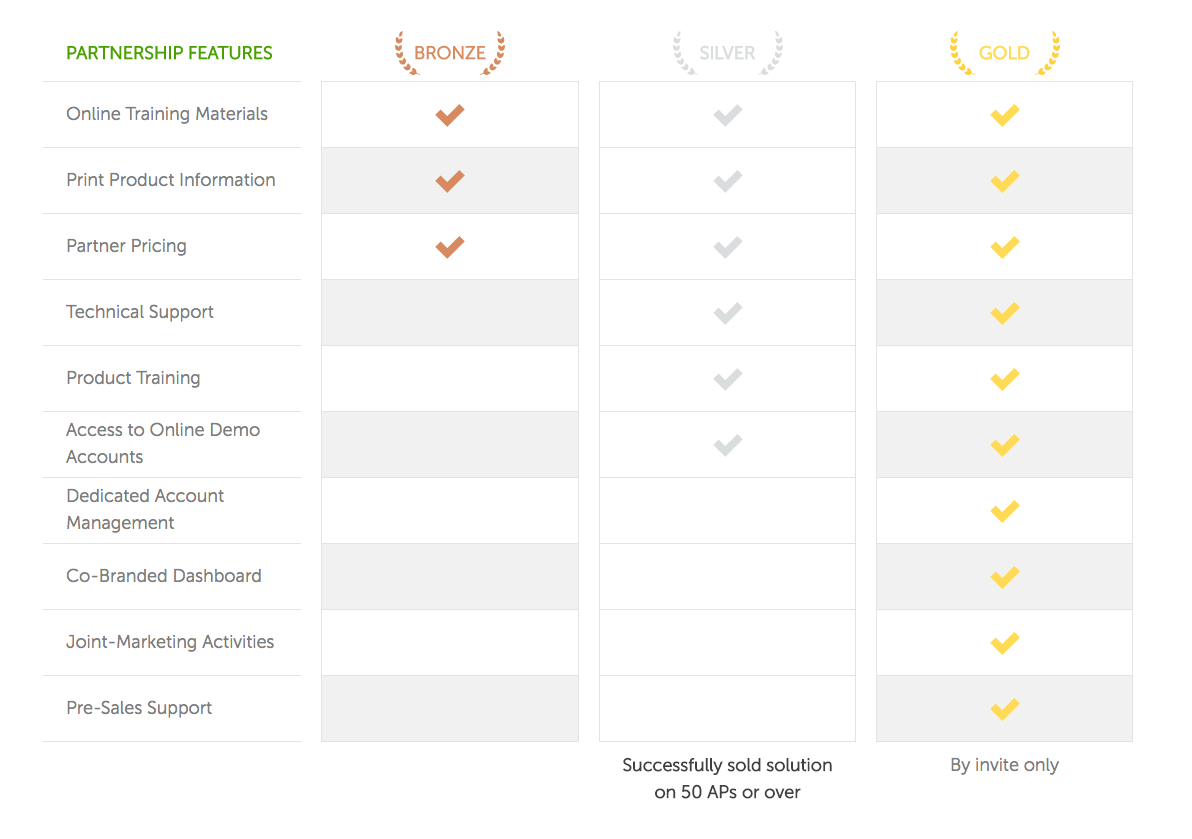
Task: Click the Online Training Materials label
Action: 167,114
